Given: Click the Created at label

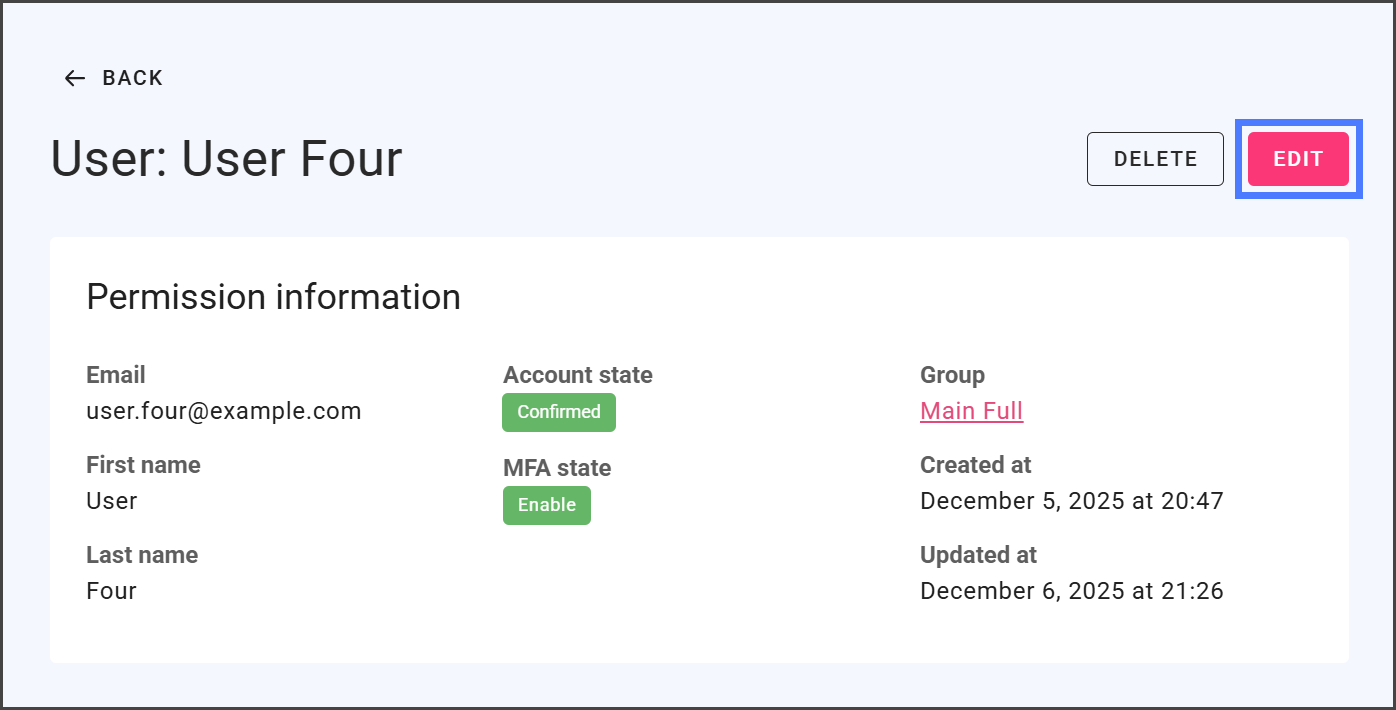Looking at the screenshot, I should coord(975,465).
